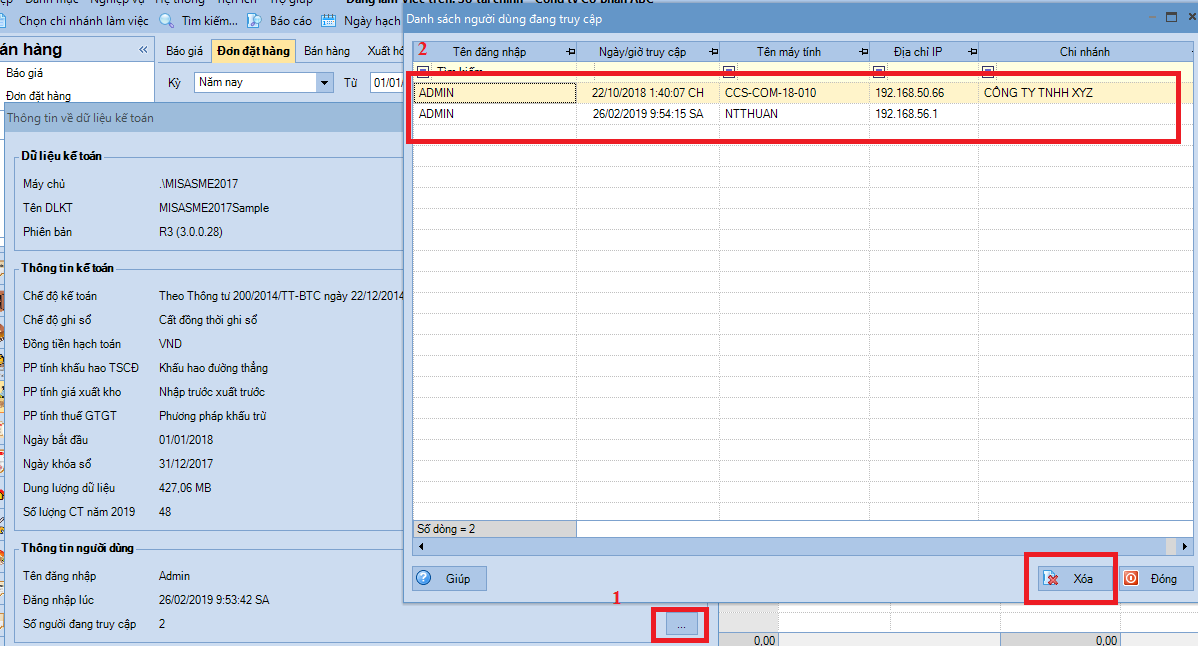Pin the Địa chỉ IP column
This screenshot has width=1198, height=646.
(x=972, y=52)
